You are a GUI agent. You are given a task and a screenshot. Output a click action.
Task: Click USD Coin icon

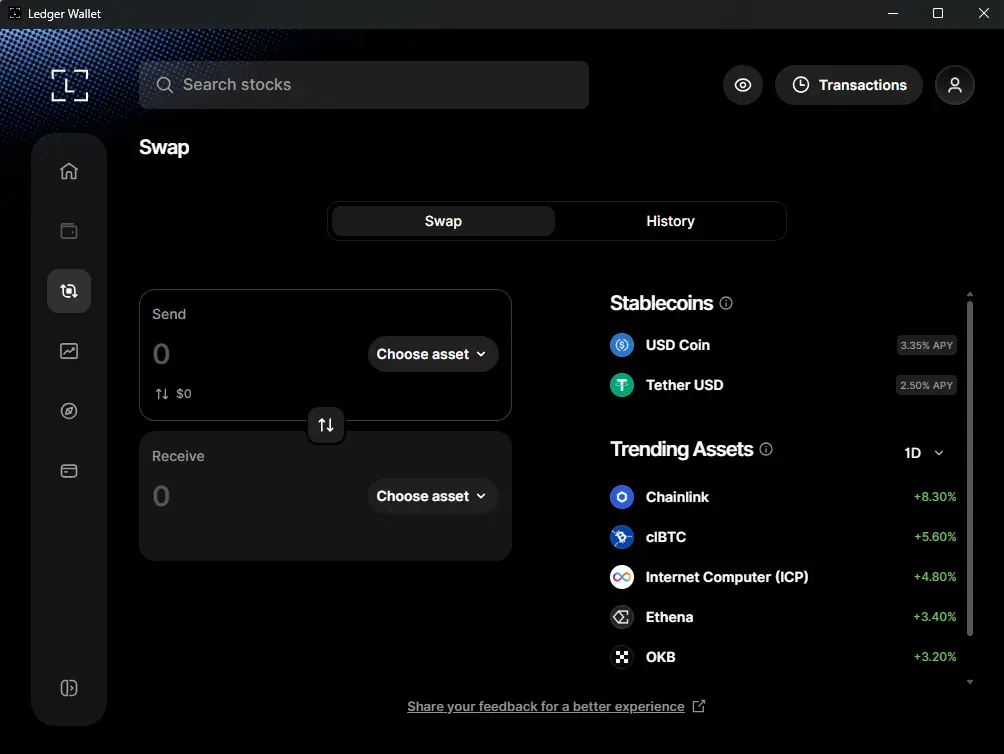point(622,345)
